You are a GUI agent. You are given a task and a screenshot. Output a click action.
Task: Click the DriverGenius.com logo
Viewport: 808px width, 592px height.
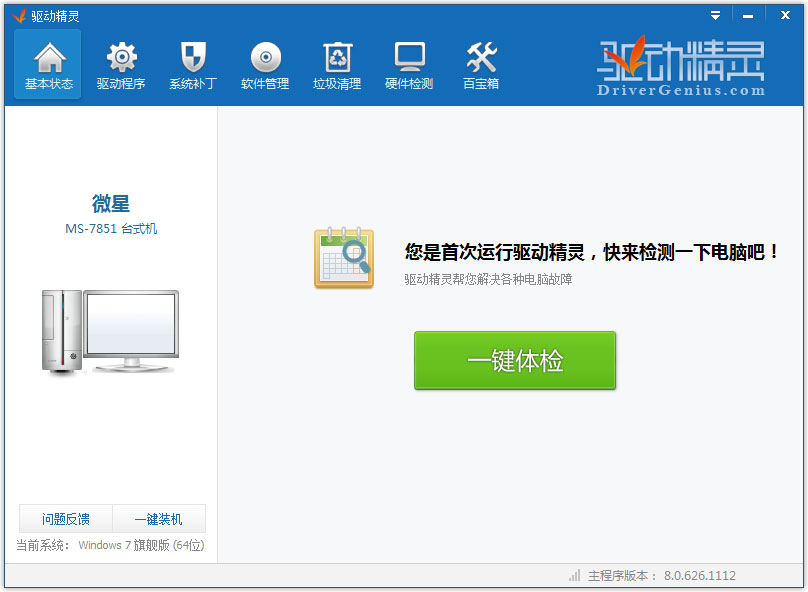point(681,65)
